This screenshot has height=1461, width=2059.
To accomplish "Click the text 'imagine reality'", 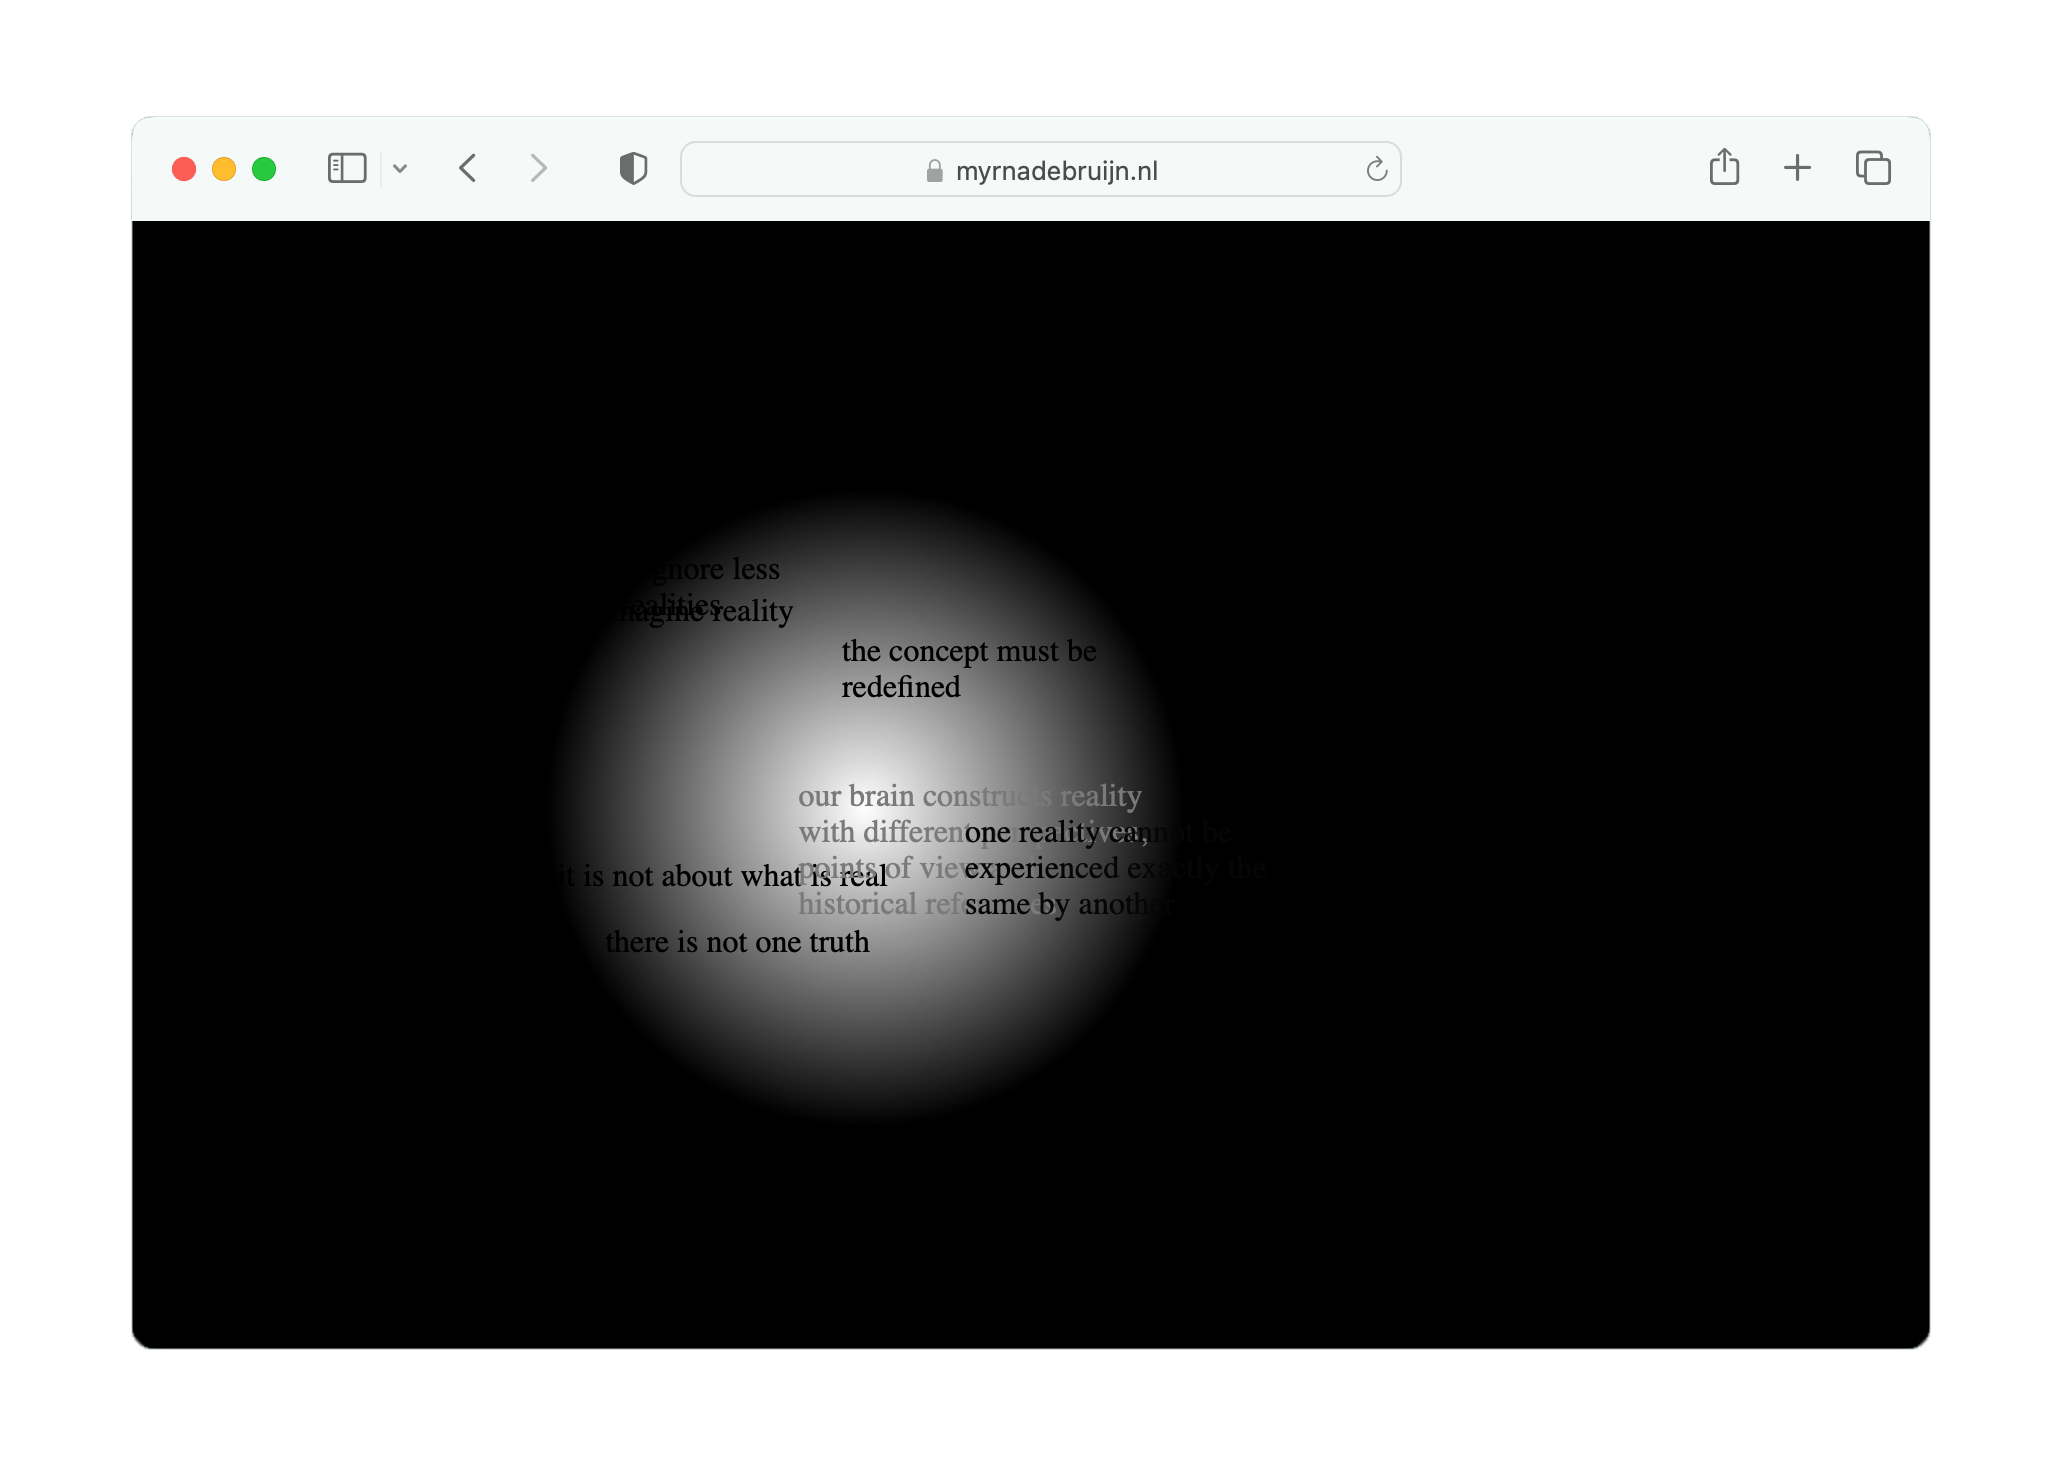I will (x=698, y=611).
